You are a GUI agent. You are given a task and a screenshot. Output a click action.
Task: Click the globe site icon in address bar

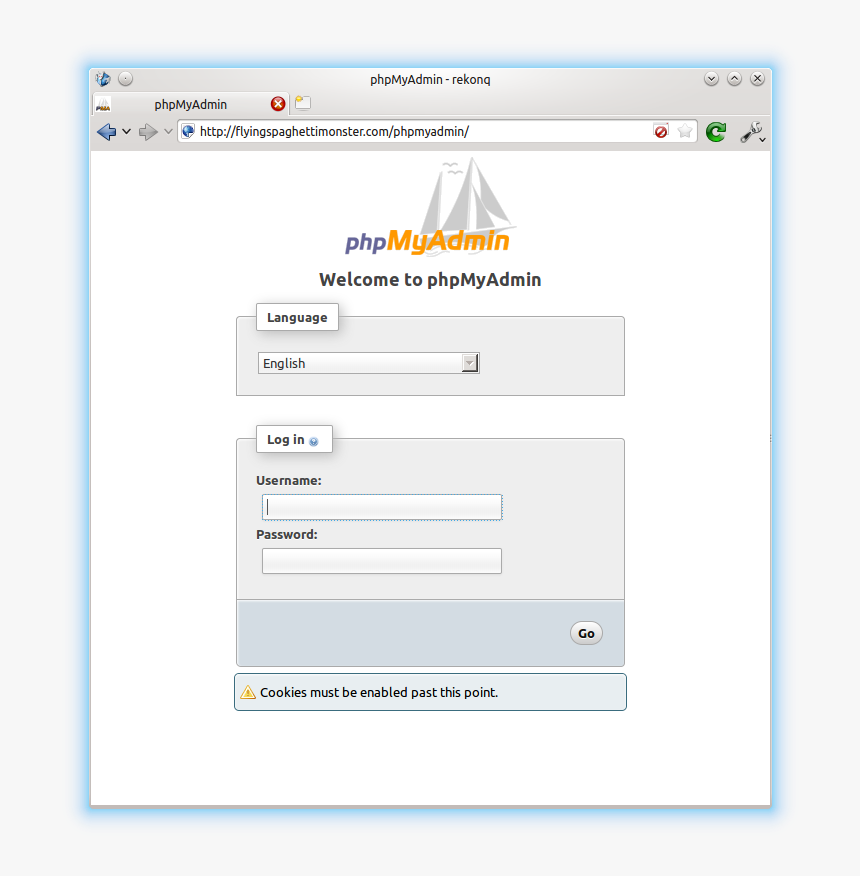[x=188, y=131]
